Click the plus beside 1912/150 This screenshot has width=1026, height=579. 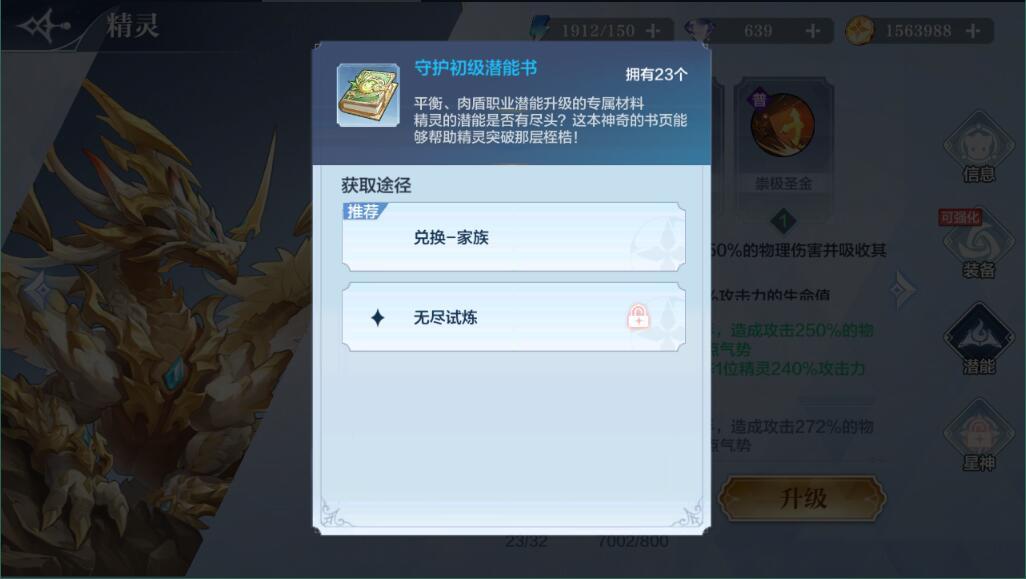652,31
